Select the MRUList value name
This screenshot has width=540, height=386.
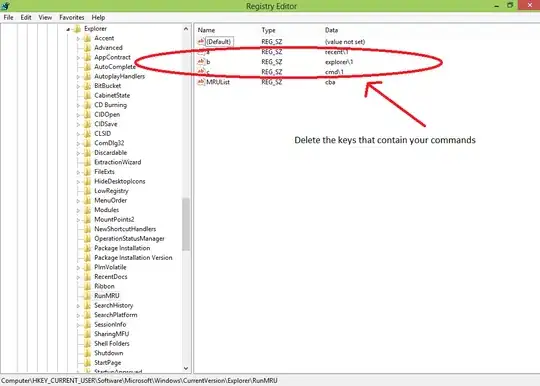pos(218,82)
